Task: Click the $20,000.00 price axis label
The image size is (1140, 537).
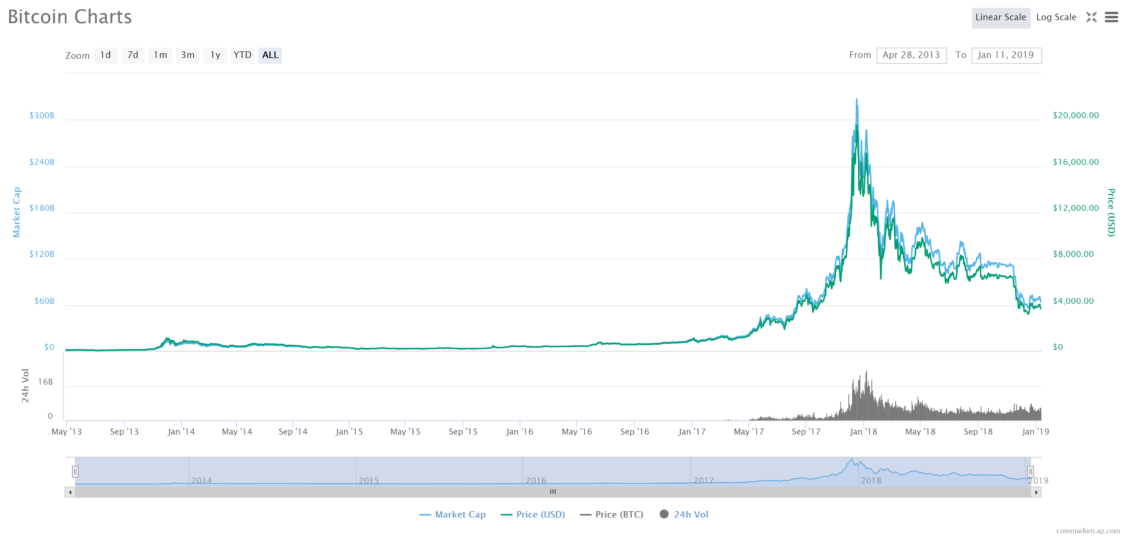Action: point(1075,116)
